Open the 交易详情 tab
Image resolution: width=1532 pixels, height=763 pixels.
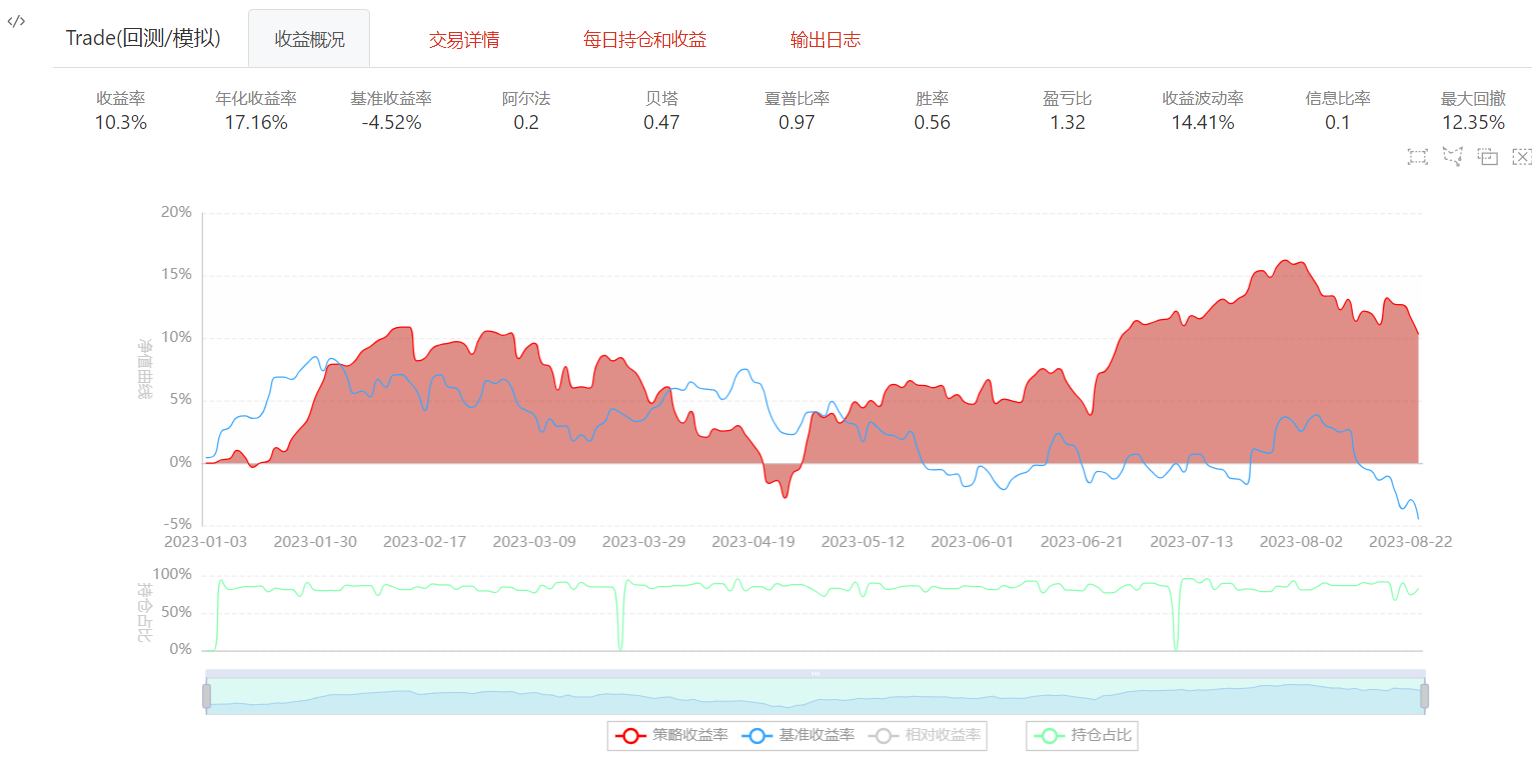pyautogui.click(x=464, y=40)
